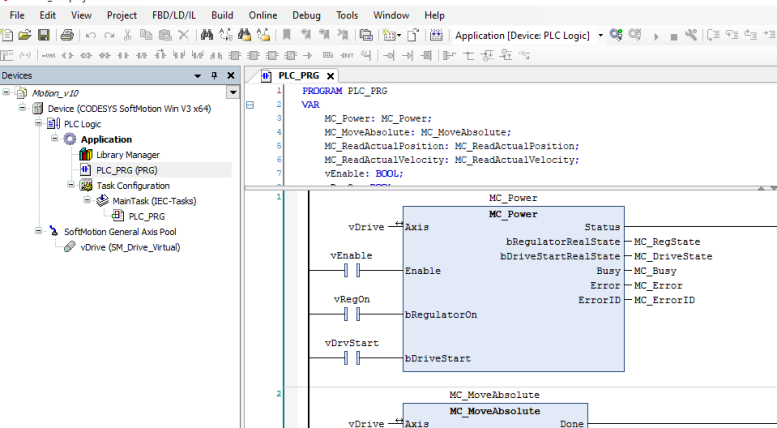Click the MC_Power function block header
Viewport: 777px width, 428px height.
[x=512, y=214]
